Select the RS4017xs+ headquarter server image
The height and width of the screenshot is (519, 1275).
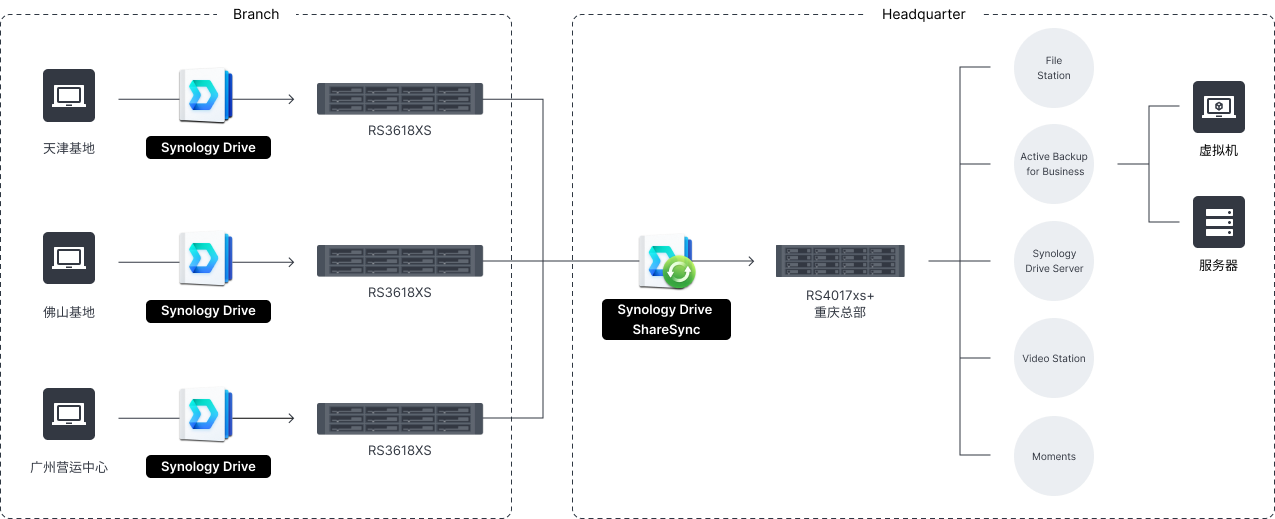click(x=840, y=261)
